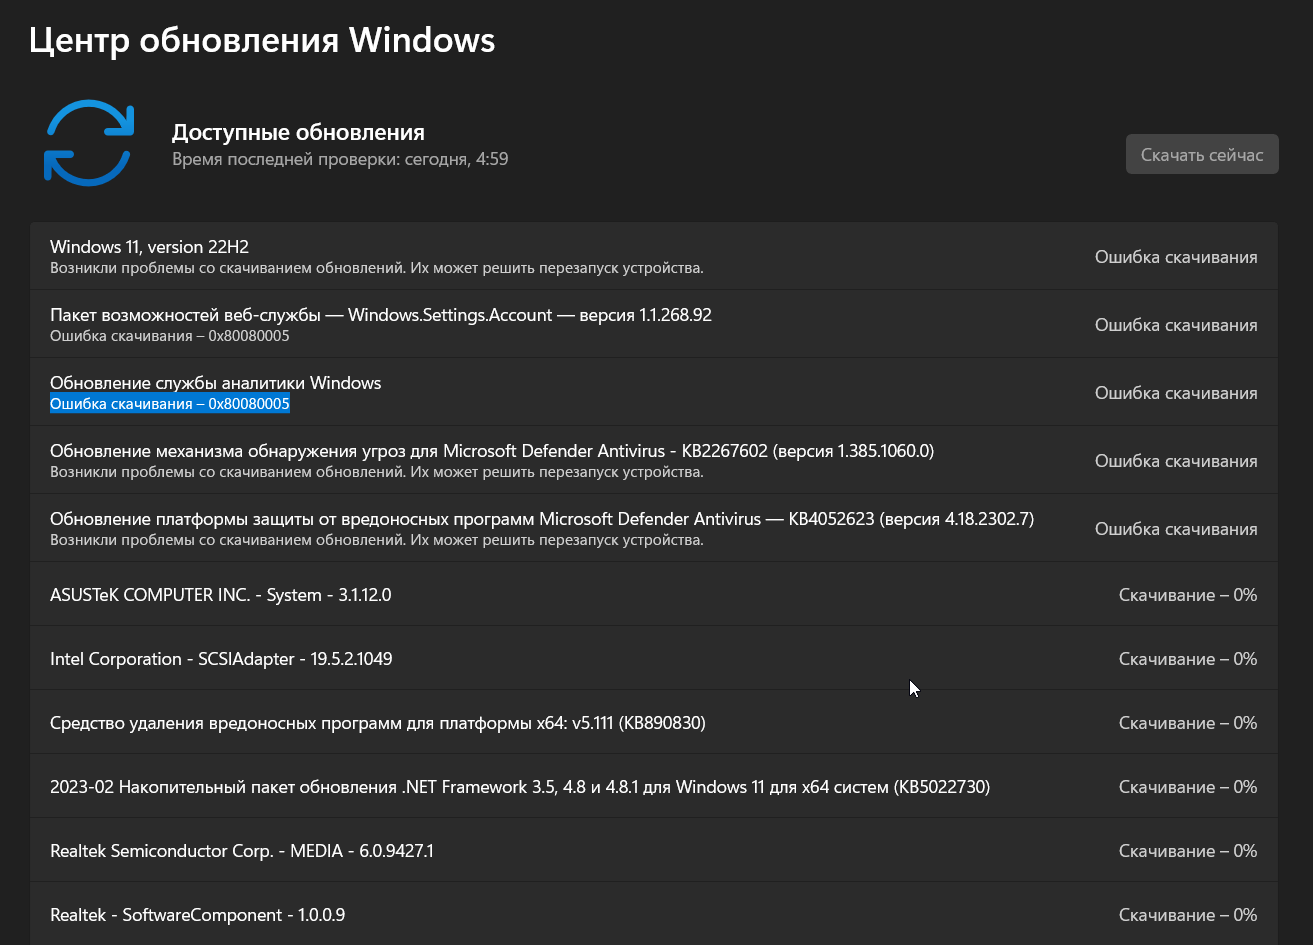
Task: Select 'Обновление службы аналитики Windows' title
Action: pyautogui.click(x=215, y=383)
